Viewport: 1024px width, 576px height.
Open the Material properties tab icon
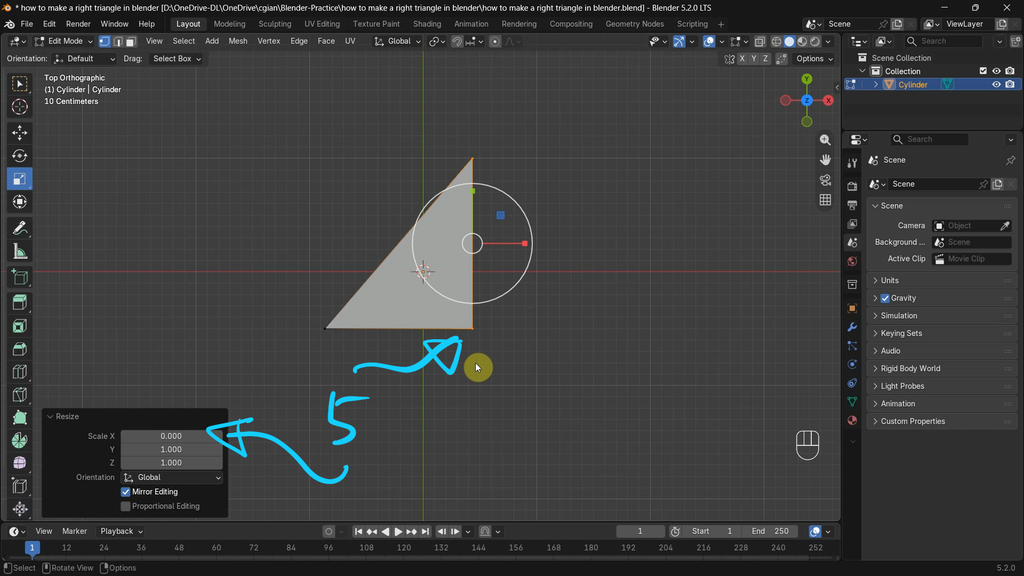[852, 420]
